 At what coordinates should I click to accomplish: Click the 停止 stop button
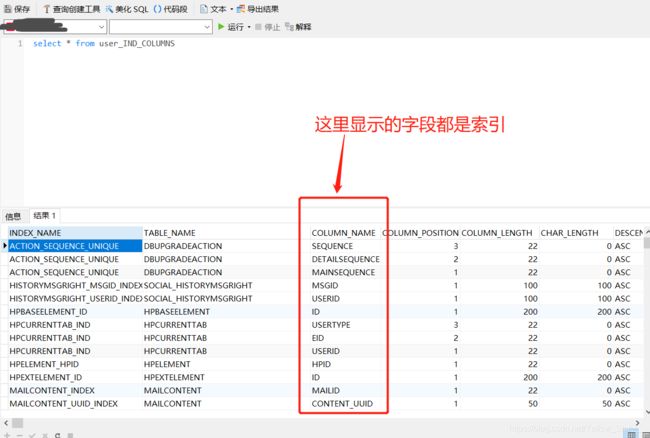click(268, 27)
